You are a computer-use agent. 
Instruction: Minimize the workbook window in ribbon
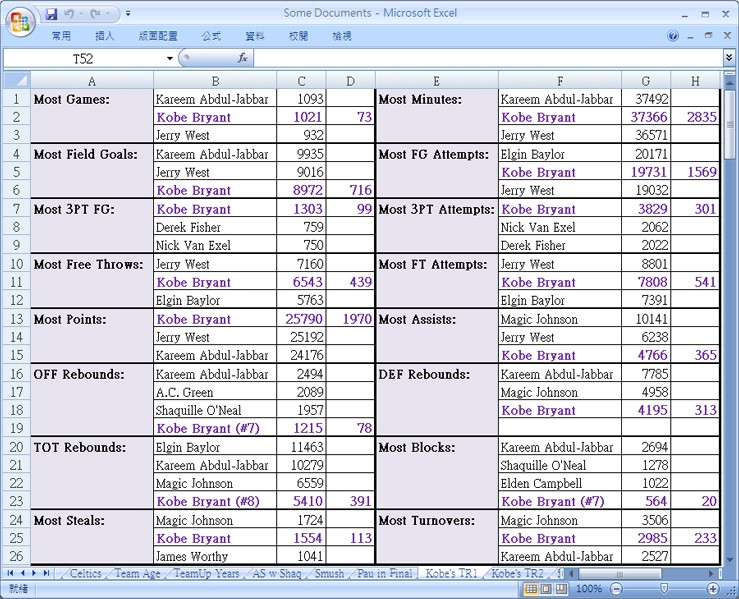tap(691, 36)
